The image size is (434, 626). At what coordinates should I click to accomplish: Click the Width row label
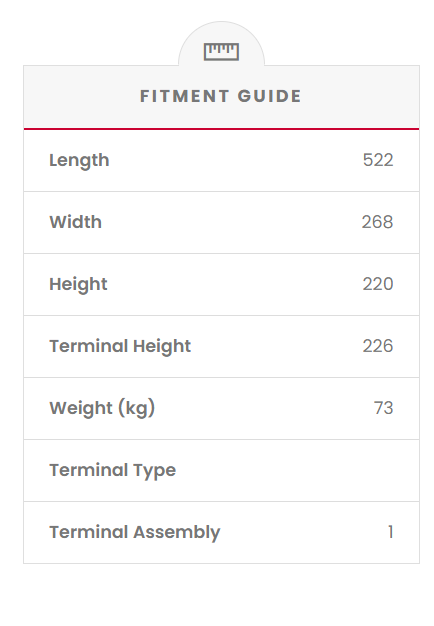click(75, 222)
